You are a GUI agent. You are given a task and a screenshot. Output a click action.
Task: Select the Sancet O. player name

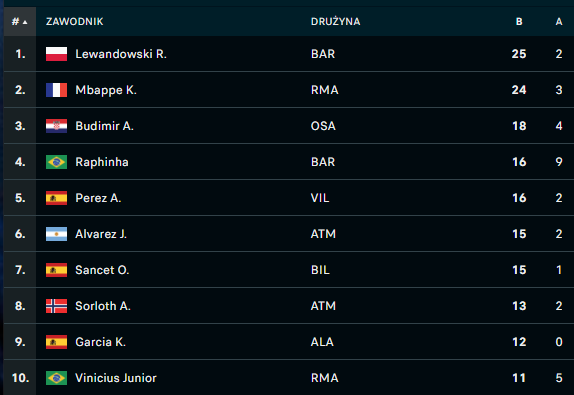[x=102, y=270]
